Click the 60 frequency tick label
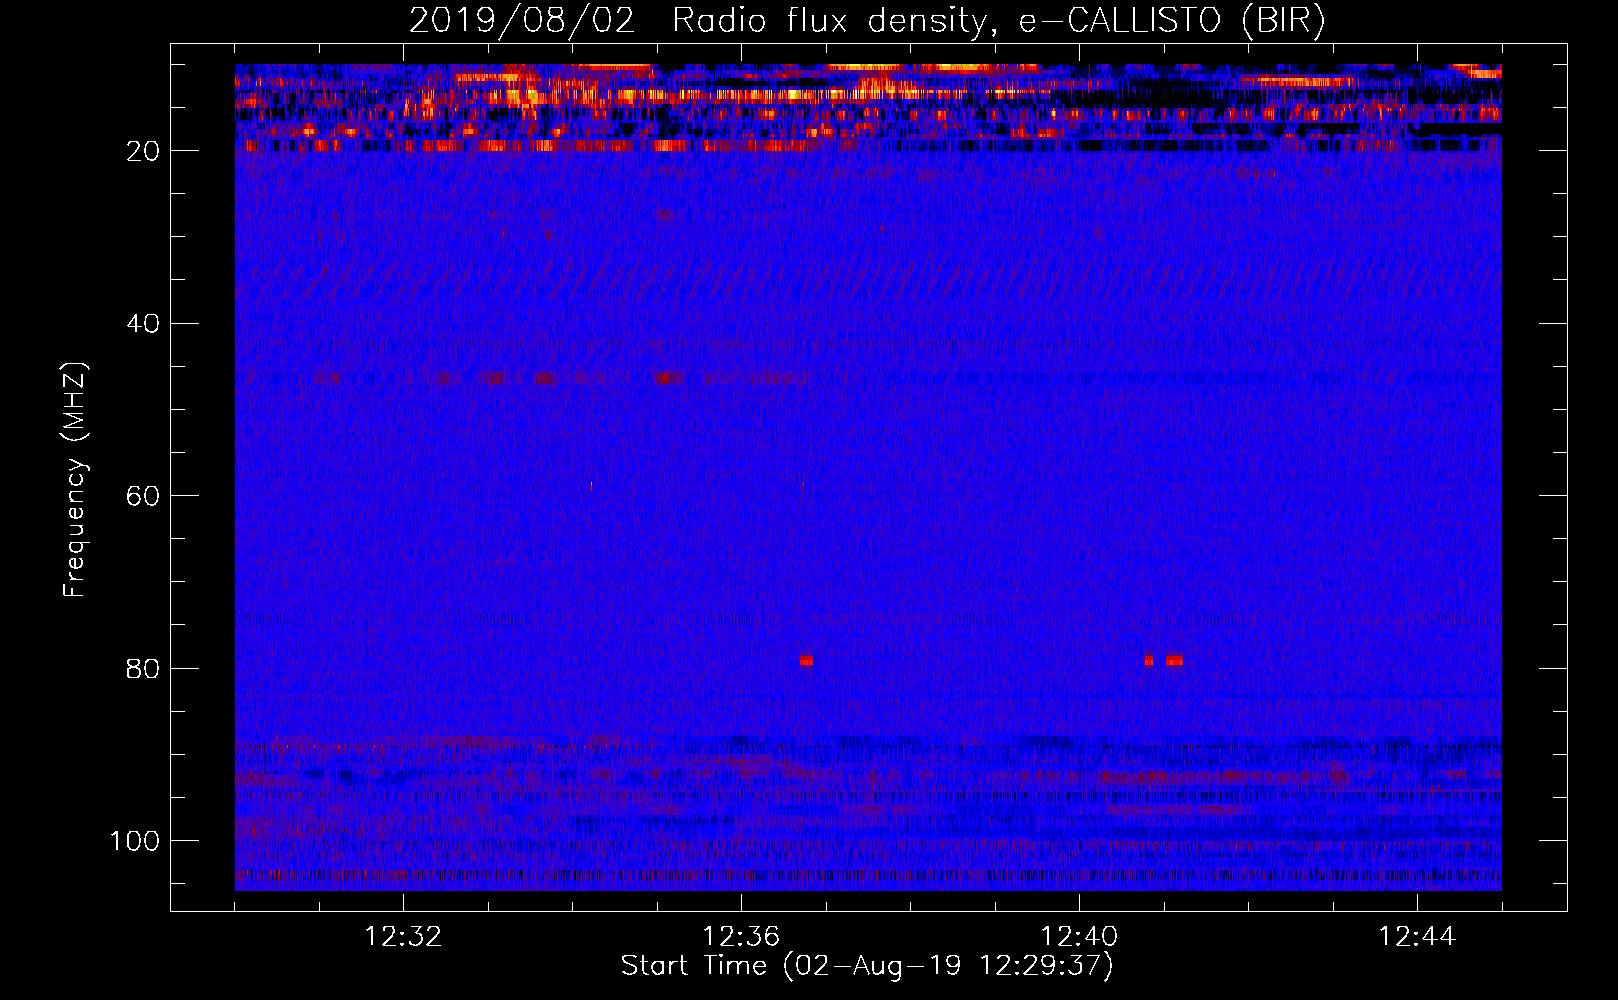This screenshot has height=1000, width=1618. (144, 496)
